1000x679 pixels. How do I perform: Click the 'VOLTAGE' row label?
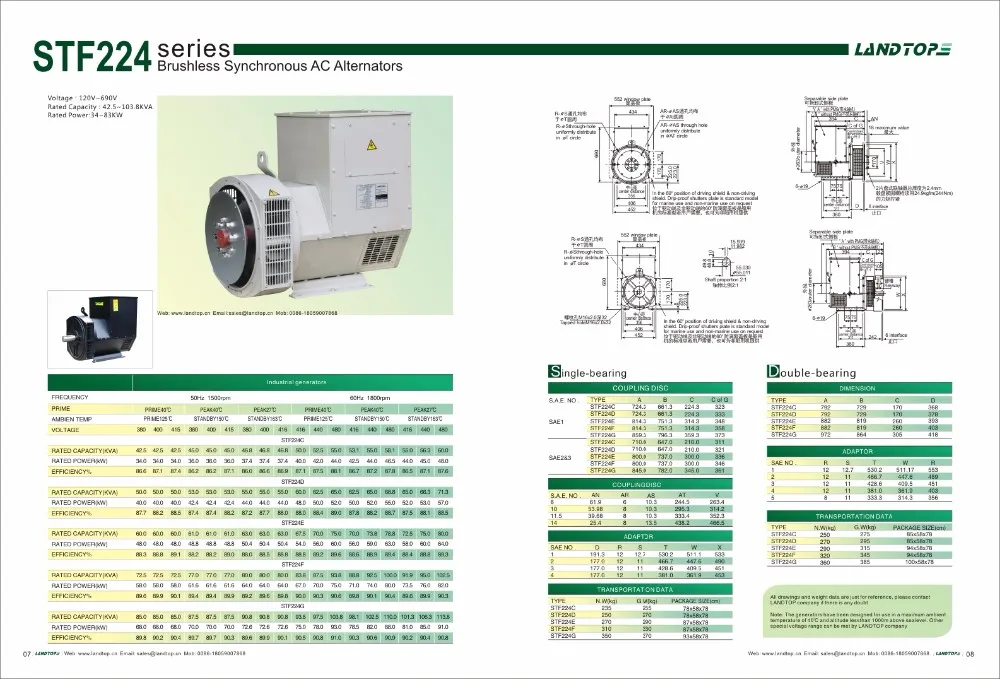click(x=65, y=430)
